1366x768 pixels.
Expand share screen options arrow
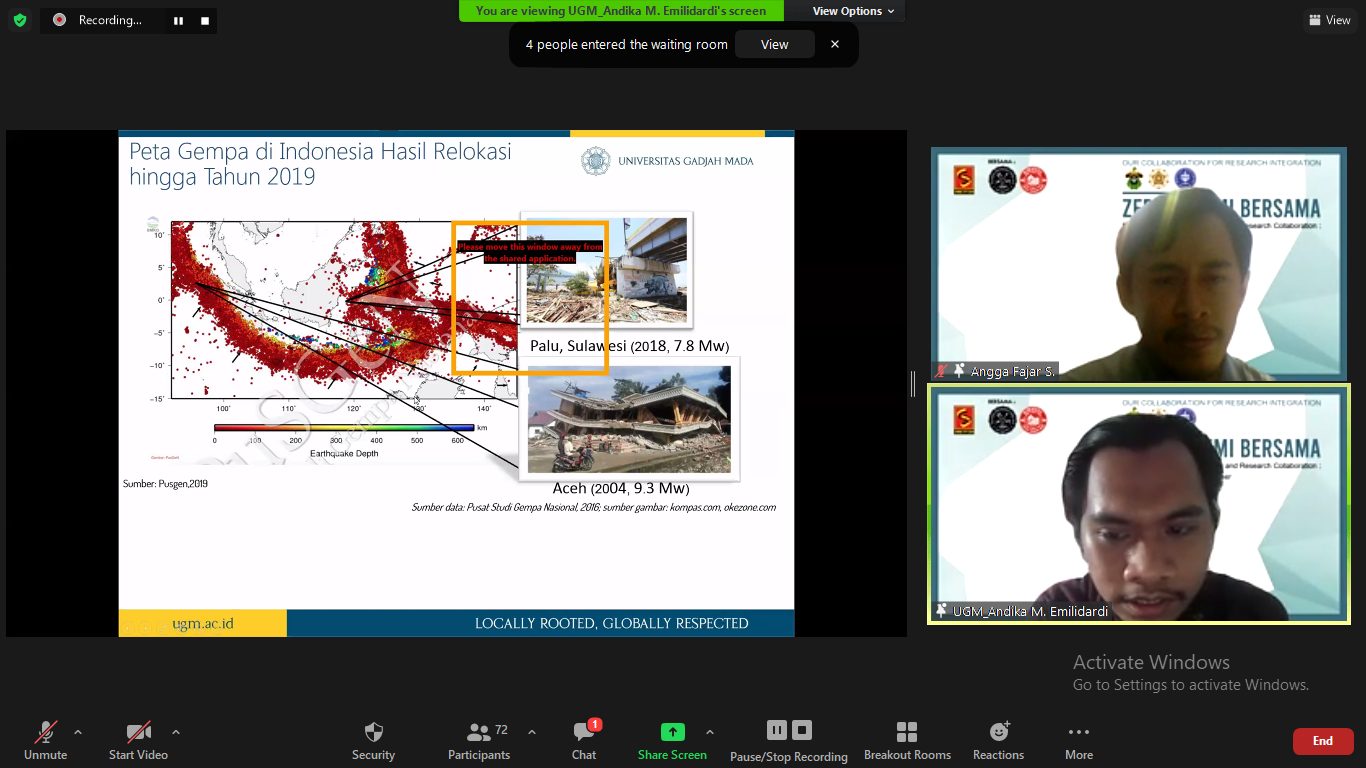click(x=710, y=731)
